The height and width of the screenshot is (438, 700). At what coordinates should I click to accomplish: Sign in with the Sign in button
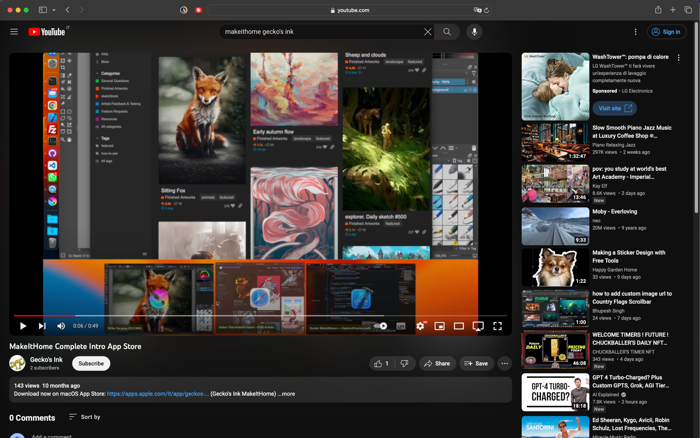tap(667, 32)
